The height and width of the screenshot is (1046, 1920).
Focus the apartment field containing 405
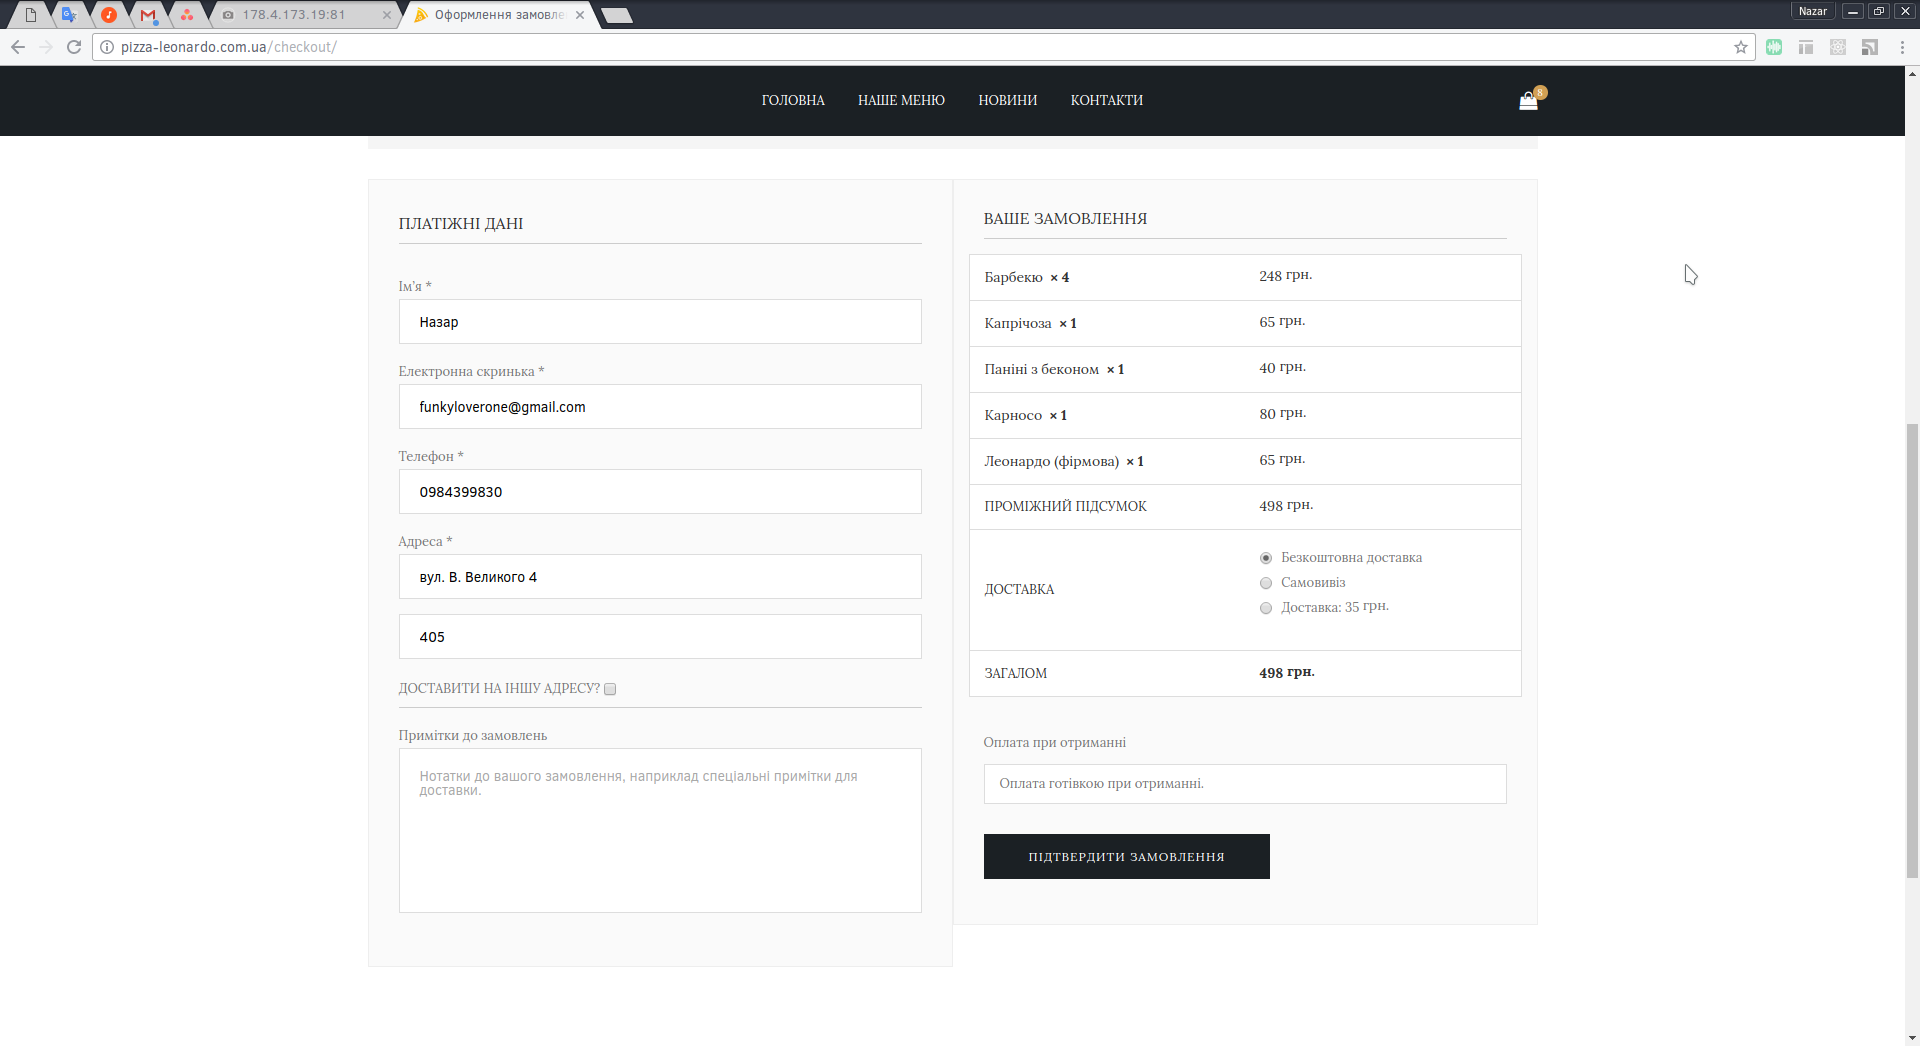coord(660,637)
